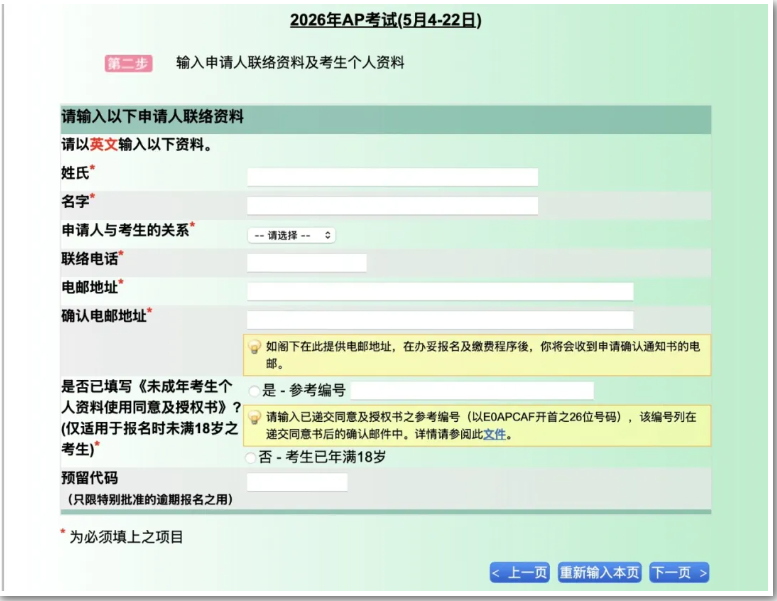Go back with the 上一页 button
The width and height of the screenshot is (777, 601).
520,573
